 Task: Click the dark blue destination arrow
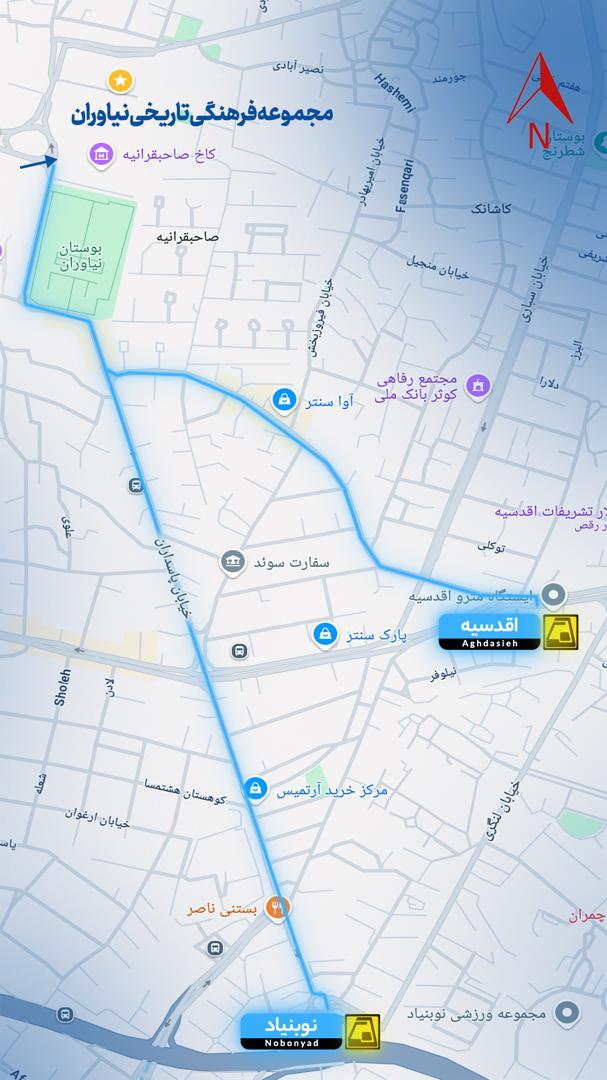tap(39, 163)
